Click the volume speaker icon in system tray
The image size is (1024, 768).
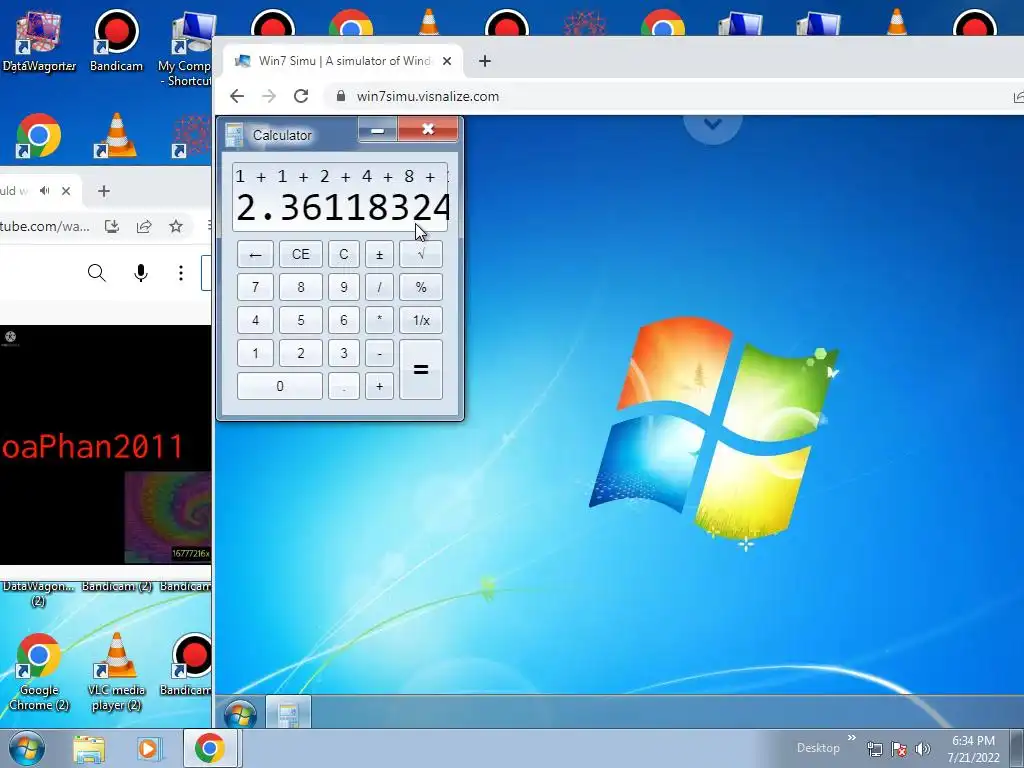[x=922, y=749]
